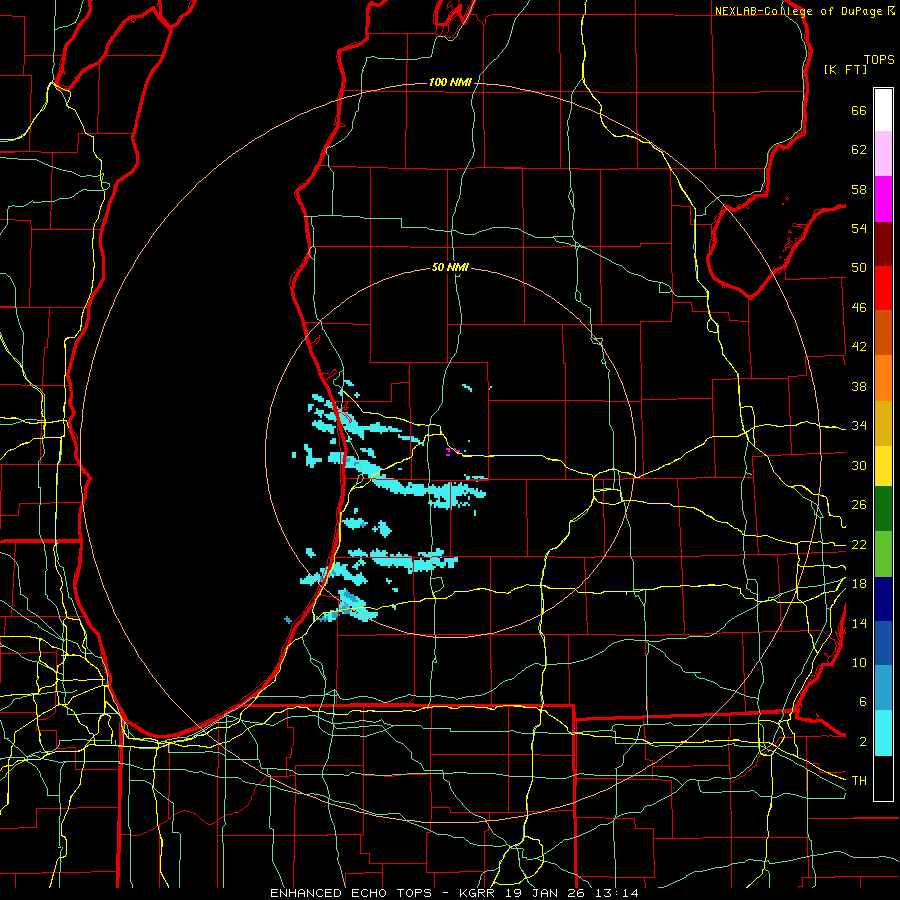The height and width of the screenshot is (900, 900).
Task: Select the light blue legend swatch
Action: pyautogui.click(x=883, y=688)
